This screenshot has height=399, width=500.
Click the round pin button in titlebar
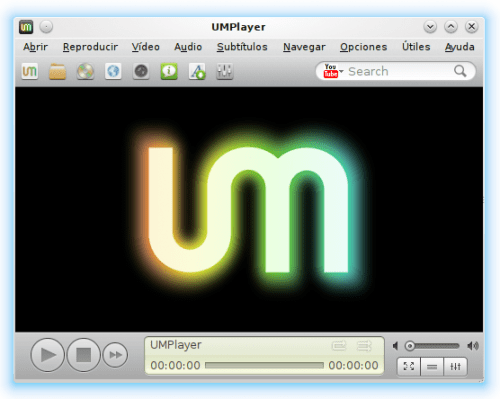coord(46,27)
